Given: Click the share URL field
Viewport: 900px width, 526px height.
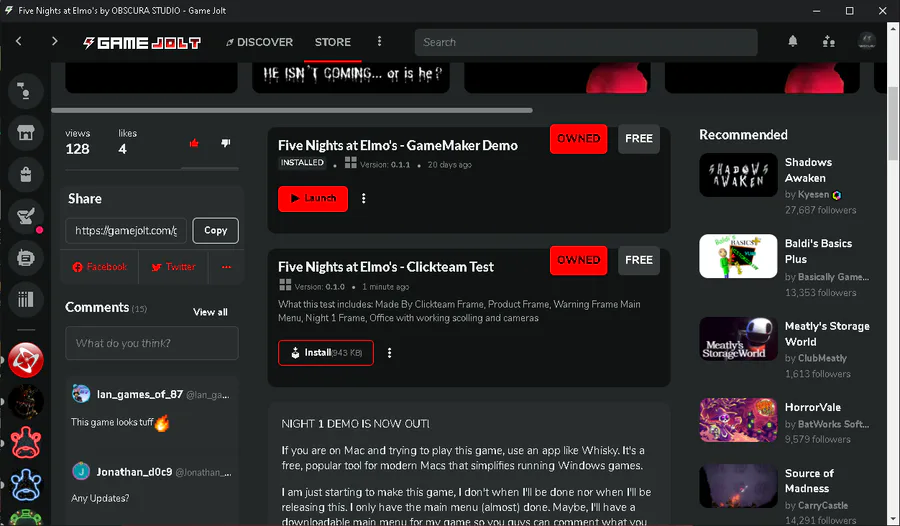Looking at the screenshot, I should (126, 230).
